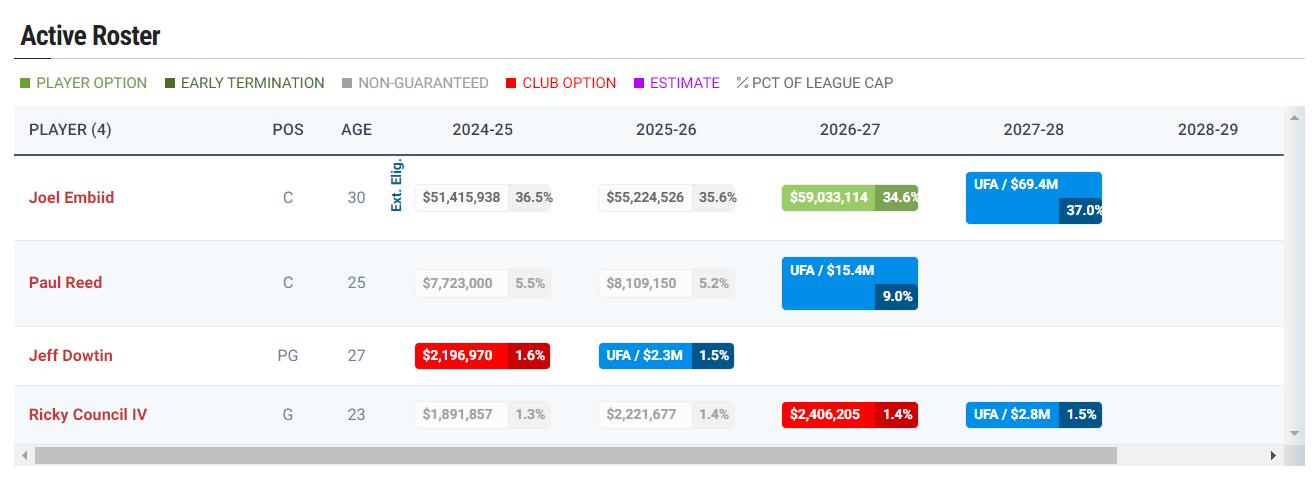Viewport: 1314px width, 481px height.
Task: Click the purple Estimate legend square
Action: tap(638, 83)
